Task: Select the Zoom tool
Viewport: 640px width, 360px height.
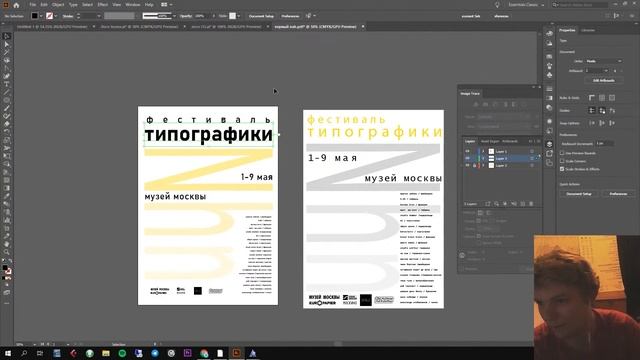Action: [x=7, y=252]
